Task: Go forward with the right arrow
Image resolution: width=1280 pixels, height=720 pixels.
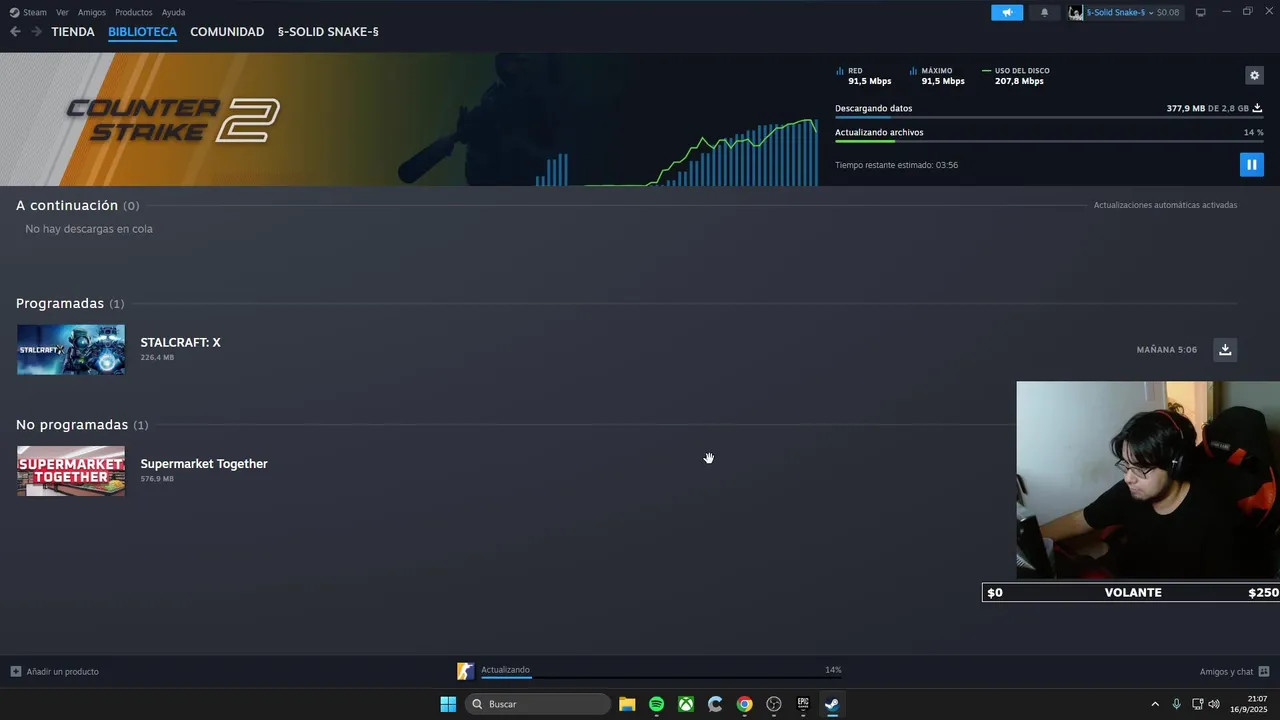Action: (37, 32)
